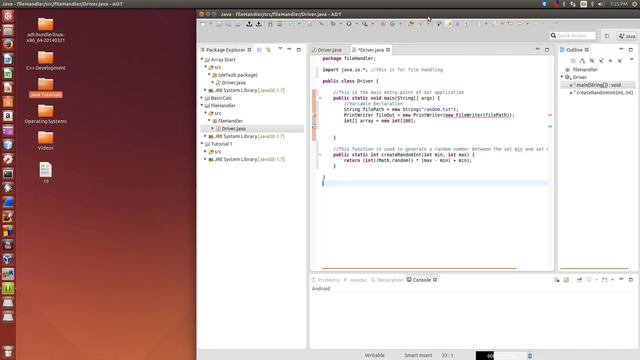Open the Terminal launcher icon

coord(8,174)
